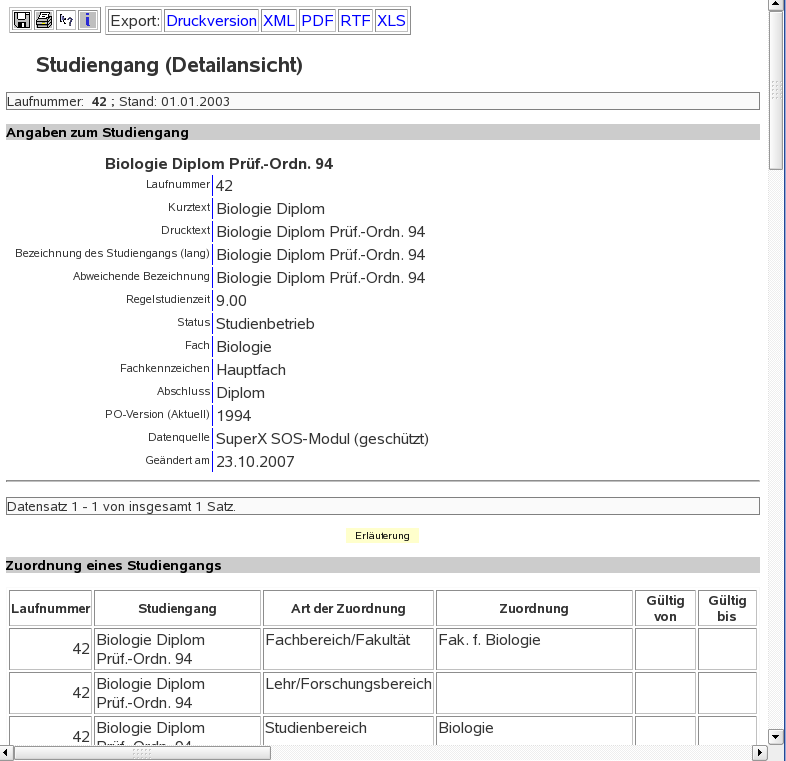Viewport: 786px width, 761px height.
Task: Open the Druckversion export link
Action: 212,21
